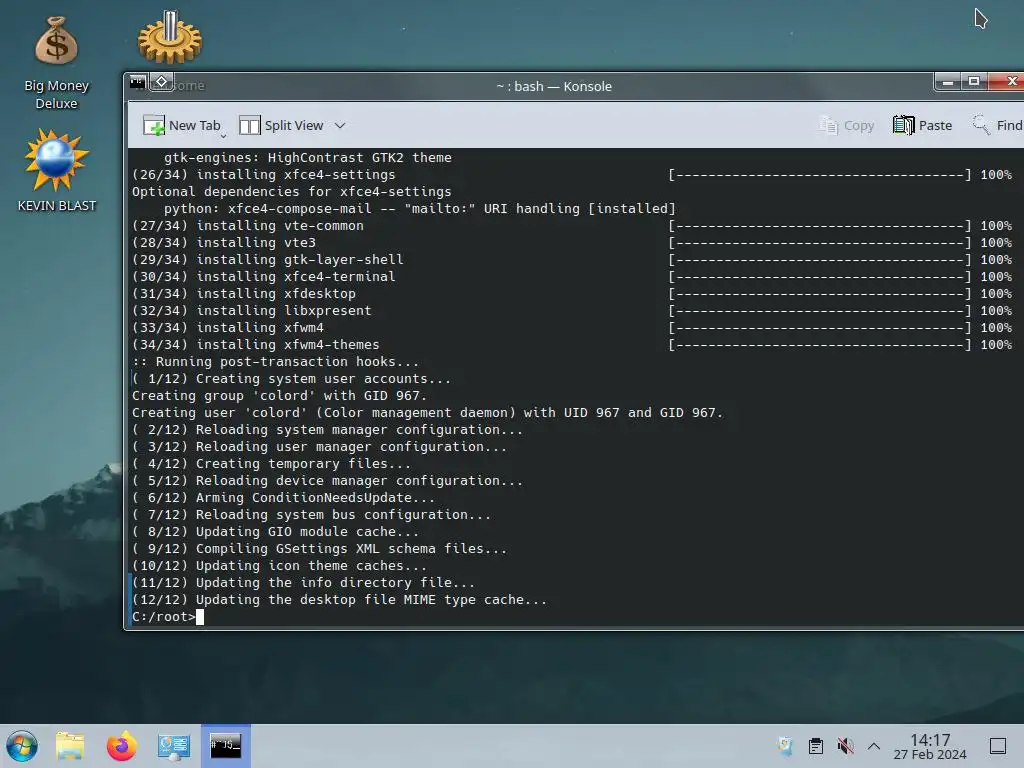Click the '(30/34) installing xfce4-terminal' line
The image size is (1024, 768).
coord(263,276)
